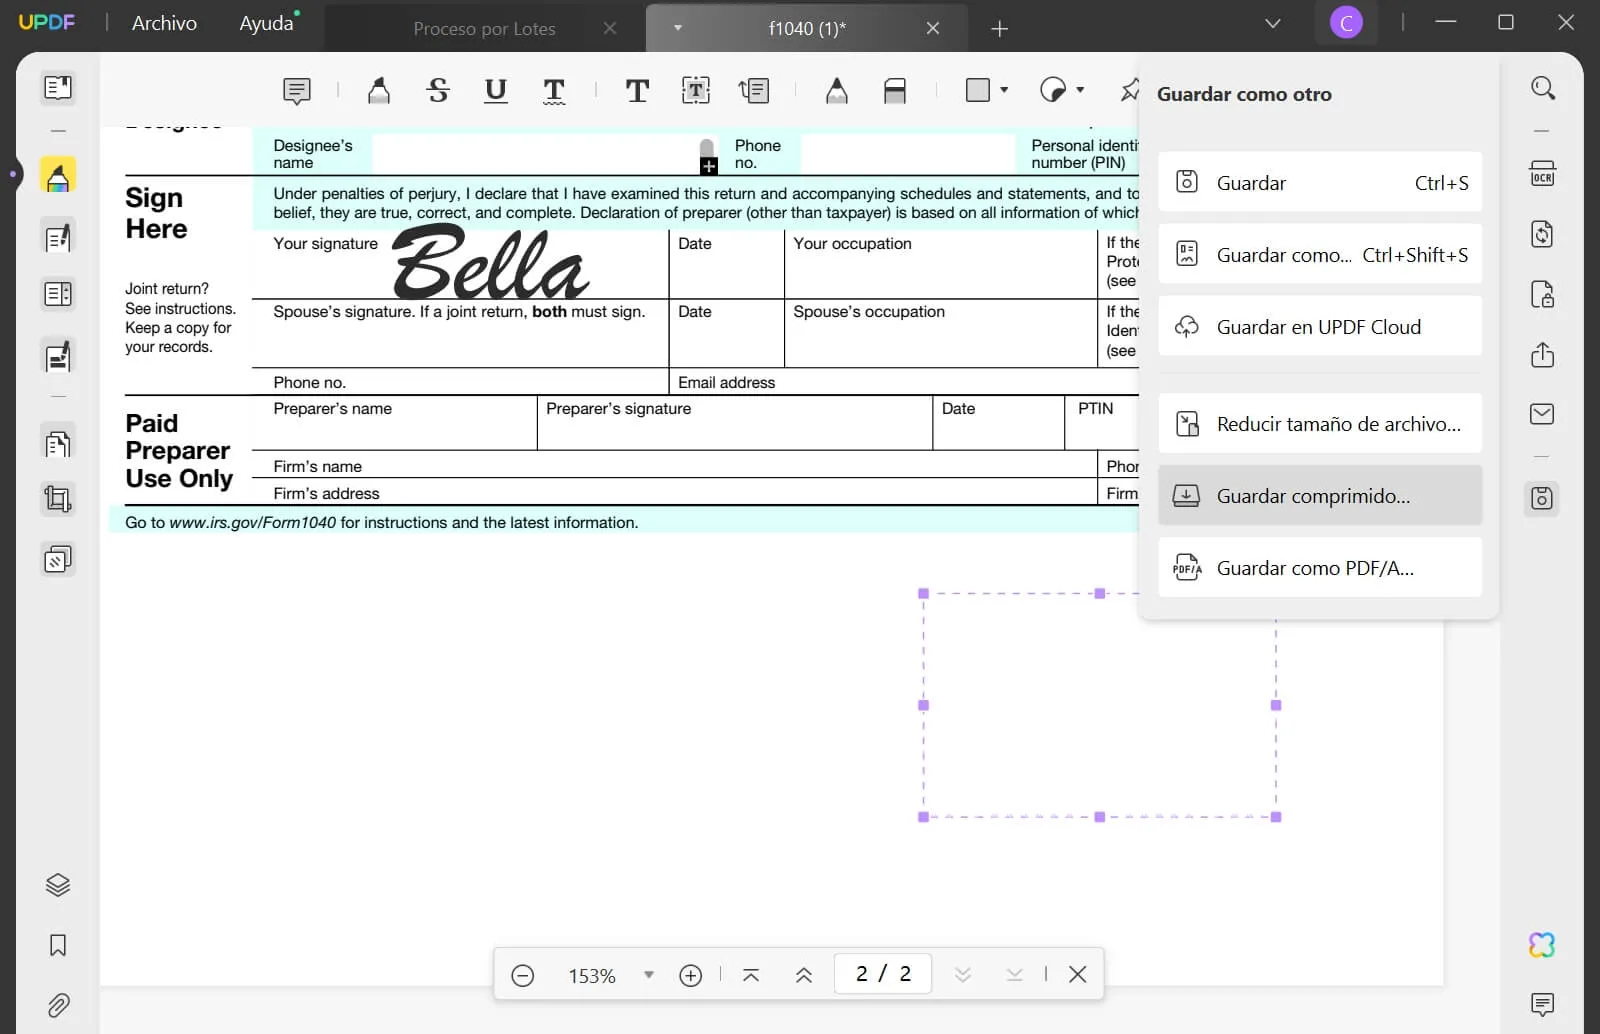Open the zoom percentage dropdown
The image size is (1600, 1034).
(649, 974)
